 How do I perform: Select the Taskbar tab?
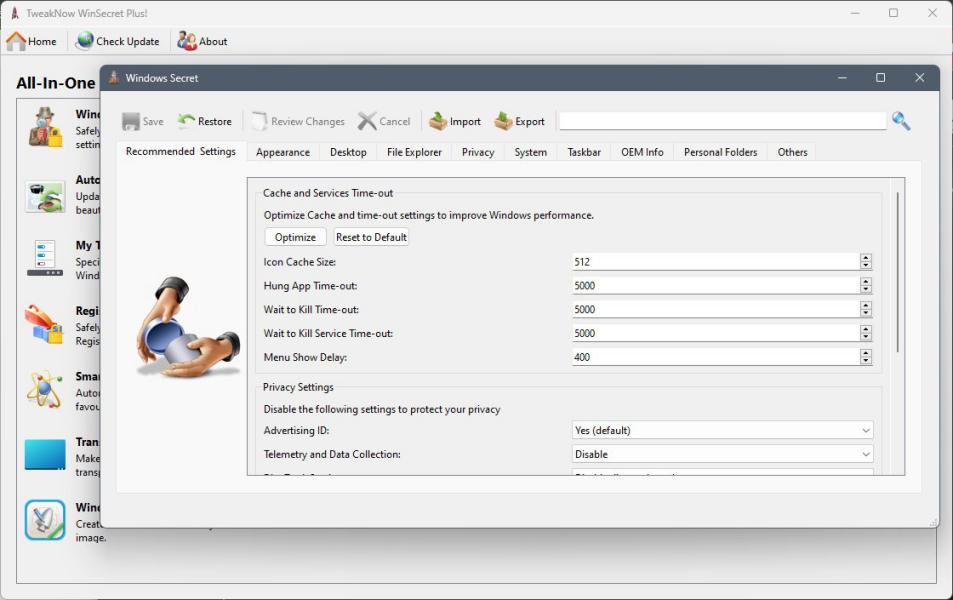[x=584, y=152]
